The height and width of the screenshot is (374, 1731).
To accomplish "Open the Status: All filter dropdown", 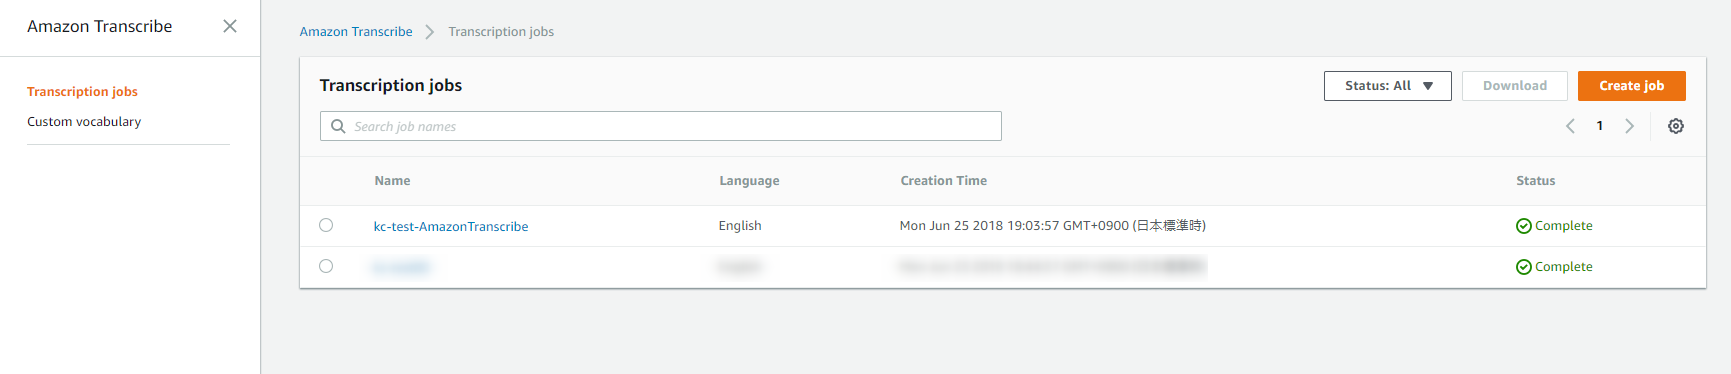I will tap(1387, 86).
